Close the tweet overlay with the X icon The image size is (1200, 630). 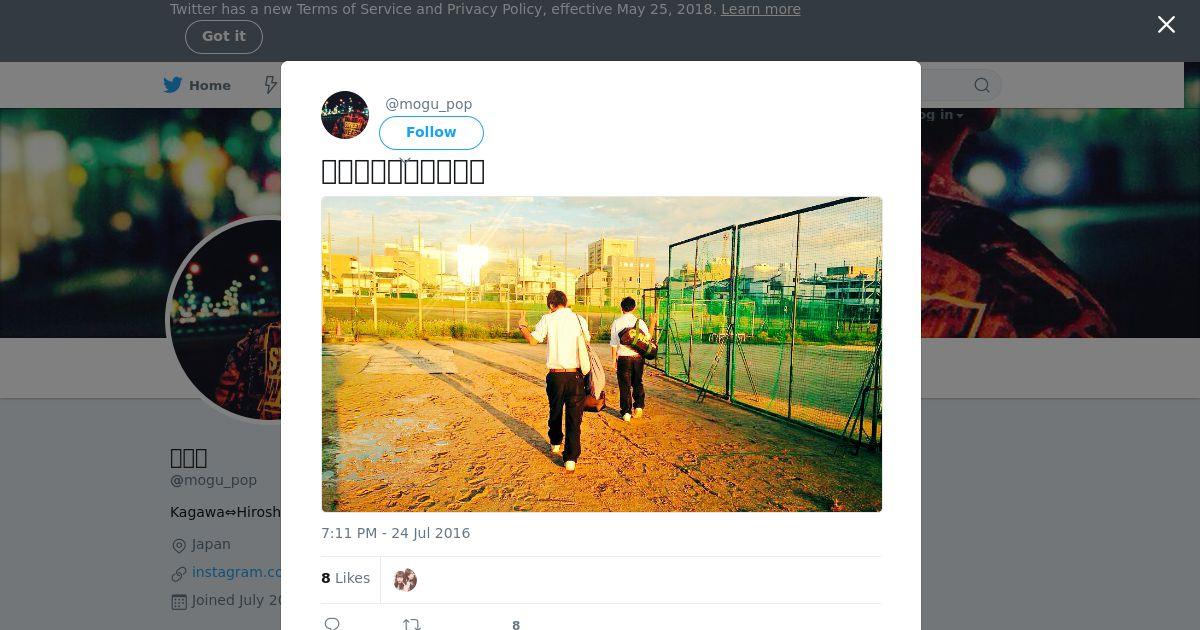pos(1166,25)
